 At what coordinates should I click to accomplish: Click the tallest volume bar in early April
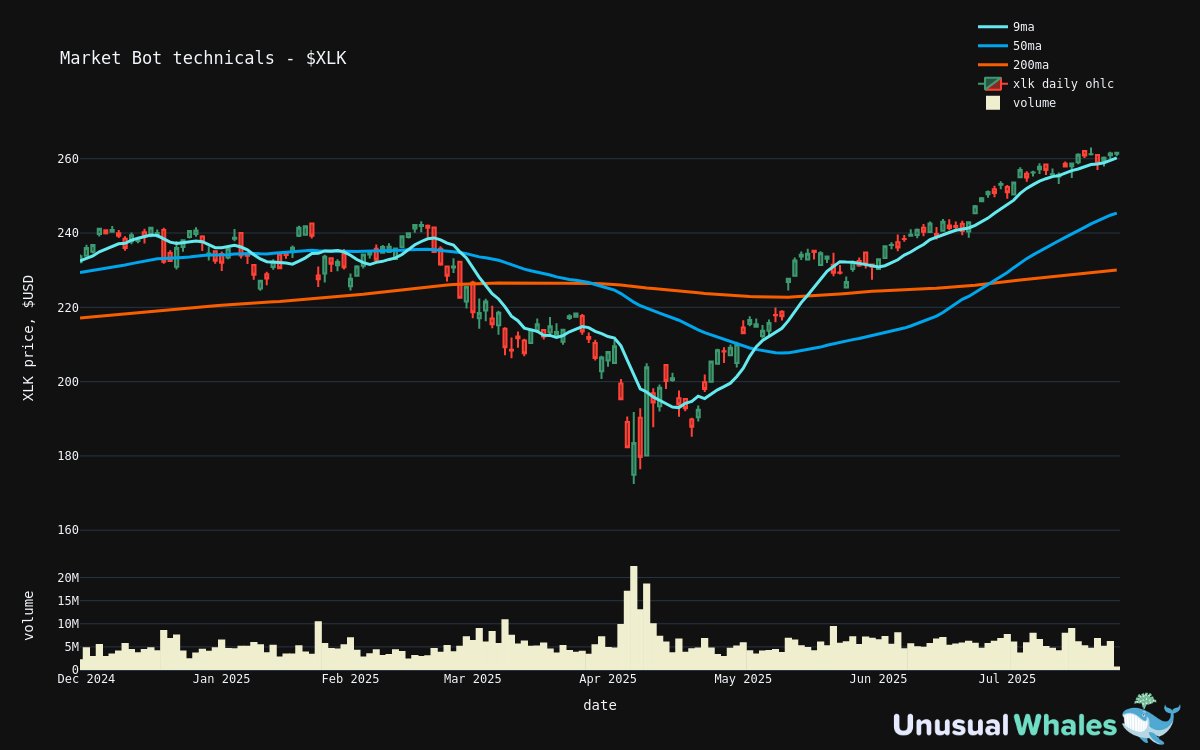pos(634,618)
